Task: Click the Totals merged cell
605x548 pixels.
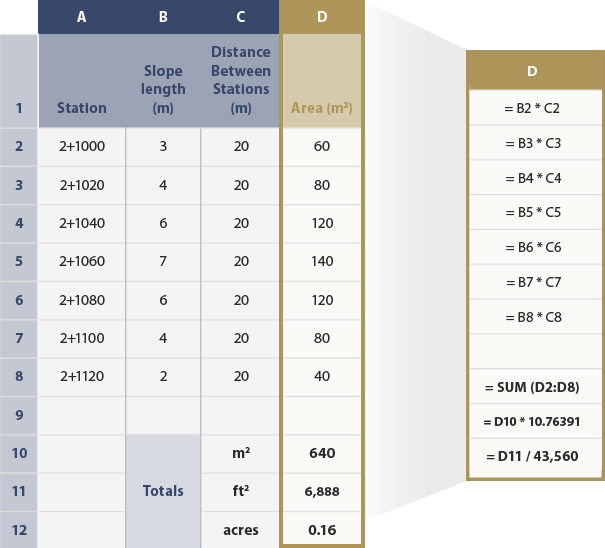Action: coord(163,491)
